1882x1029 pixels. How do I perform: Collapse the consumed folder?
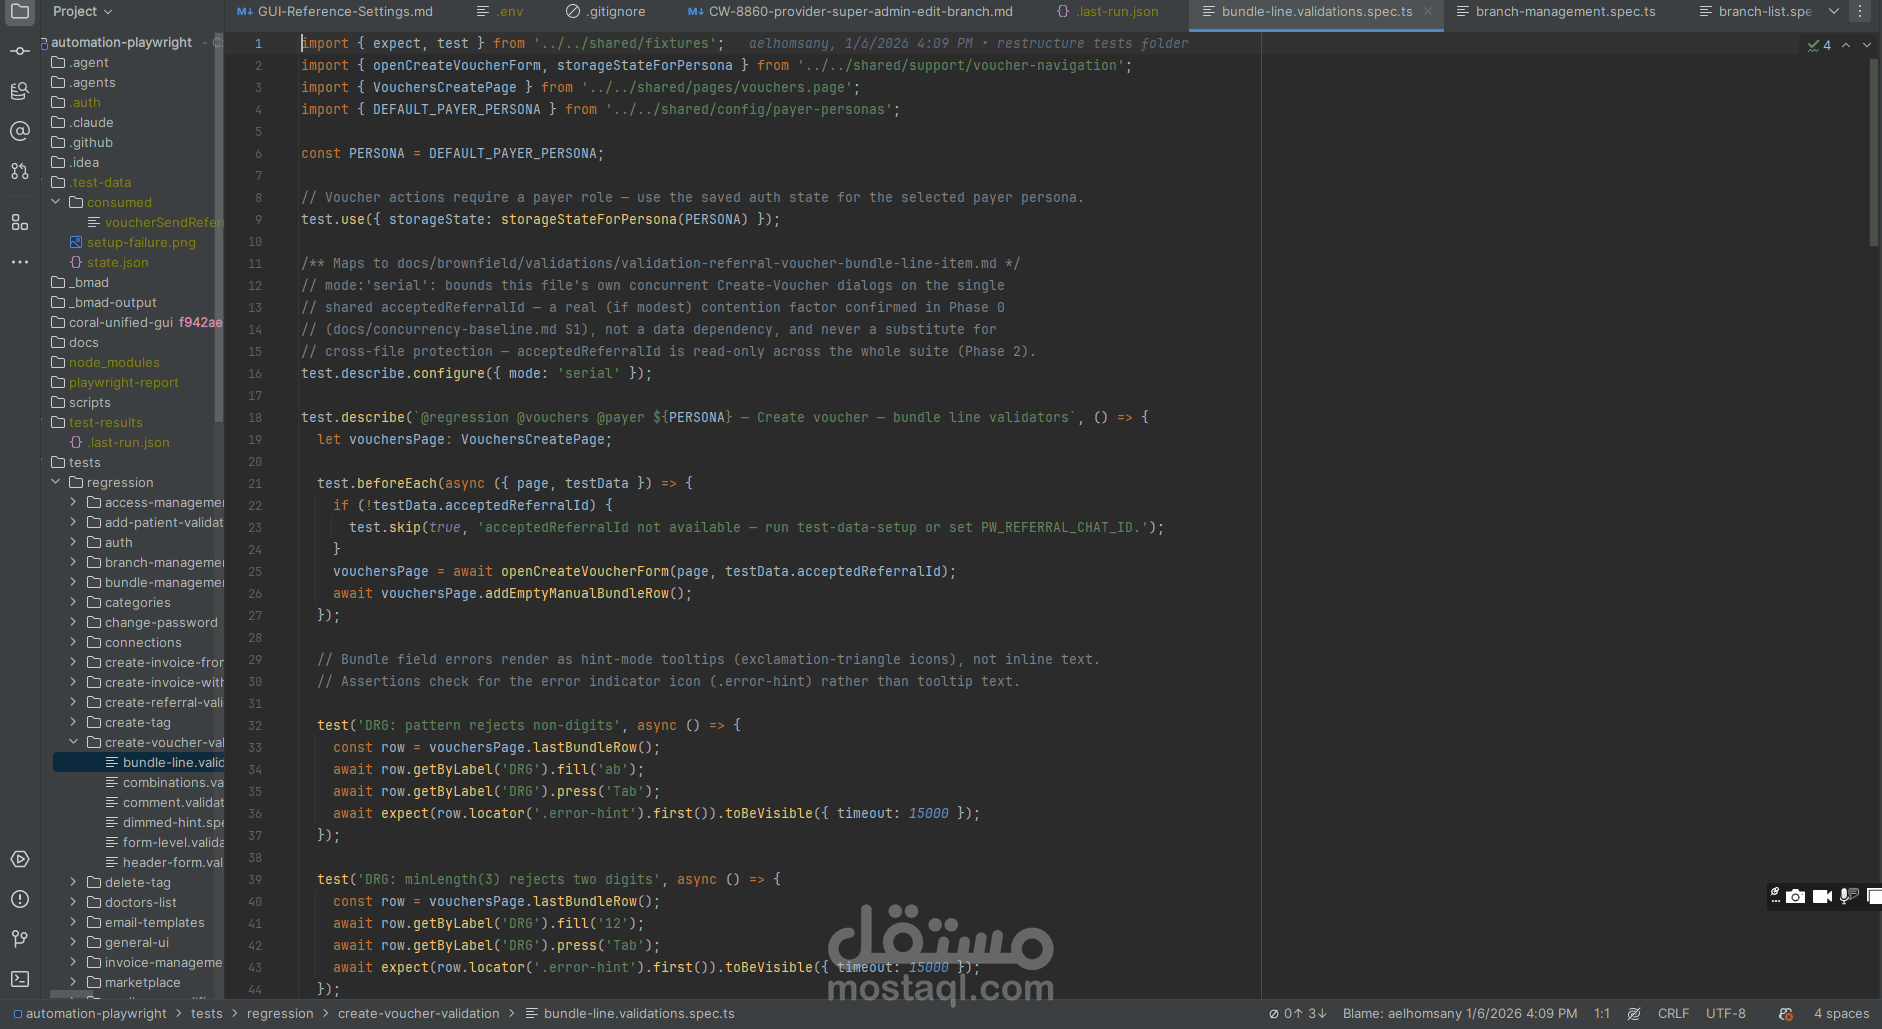(x=56, y=202)
